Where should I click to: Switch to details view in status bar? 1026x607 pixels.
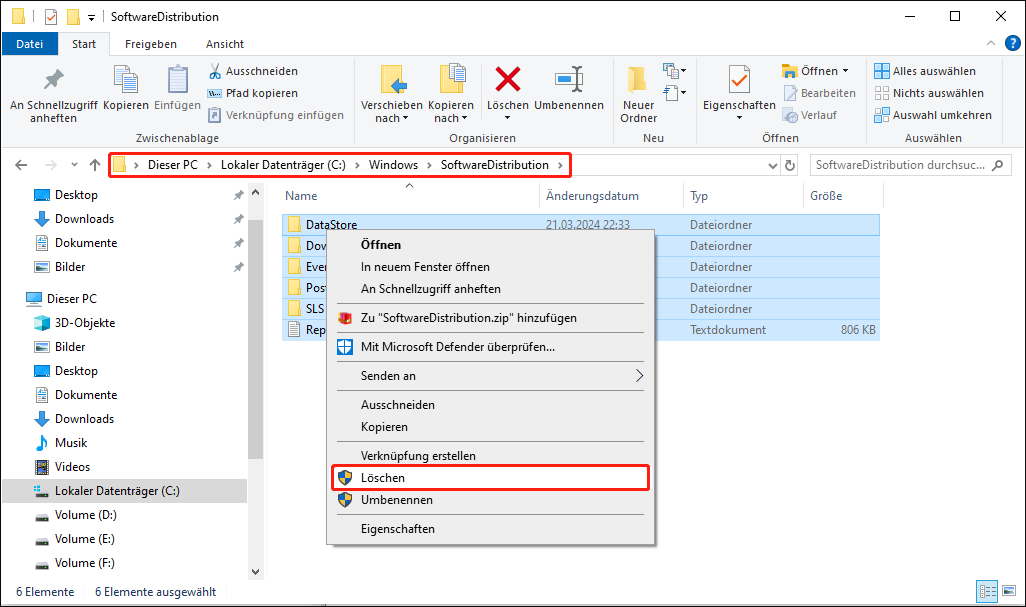point(987,591)
